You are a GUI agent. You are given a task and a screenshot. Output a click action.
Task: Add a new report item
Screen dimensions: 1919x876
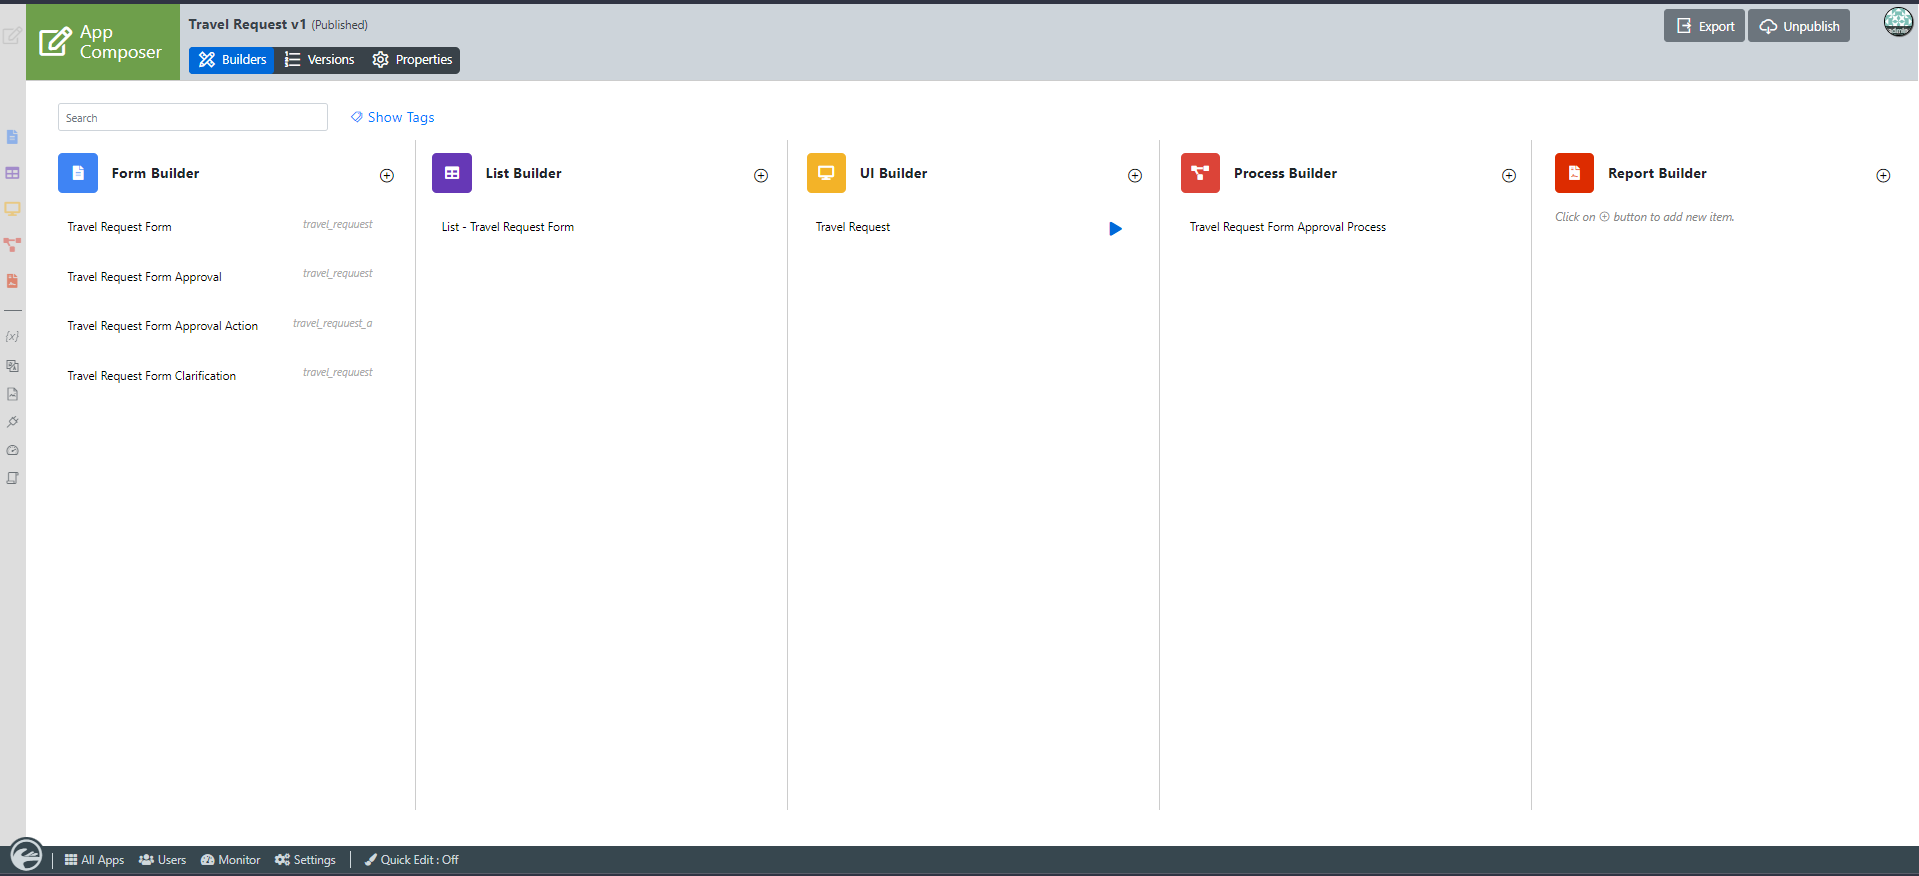1883,176
